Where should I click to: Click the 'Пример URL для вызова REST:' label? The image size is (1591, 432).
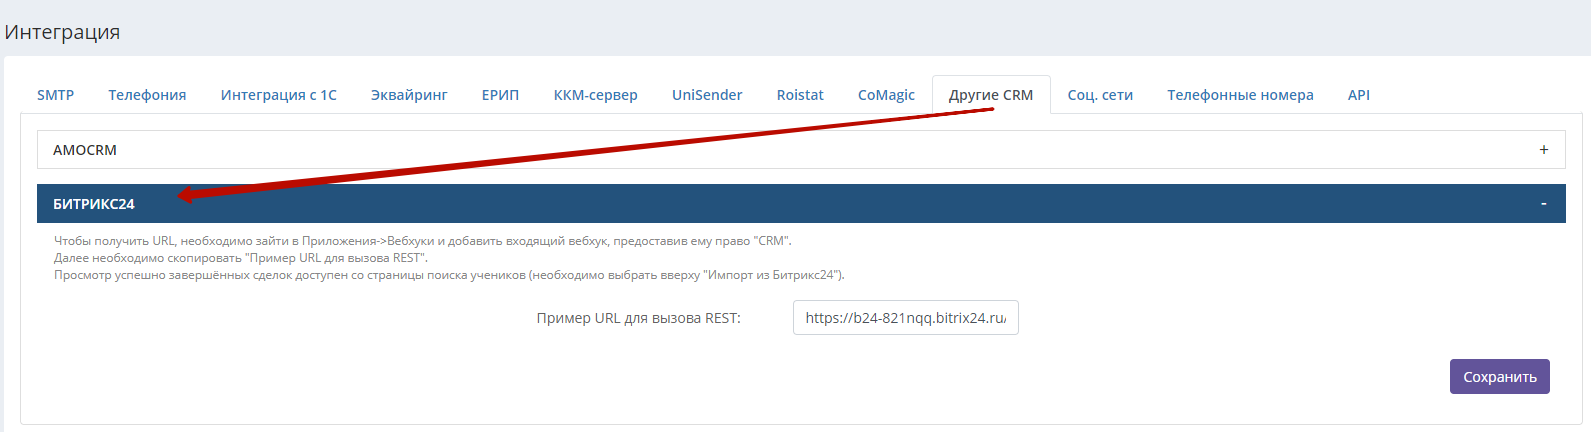click(x=639, y=318)
